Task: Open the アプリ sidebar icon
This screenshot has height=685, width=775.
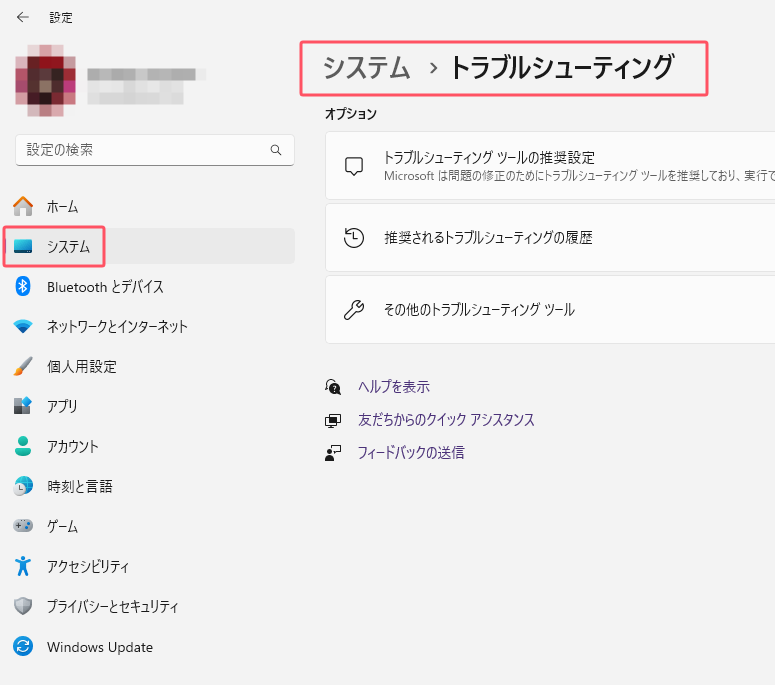Action: [x=23, y=407]
